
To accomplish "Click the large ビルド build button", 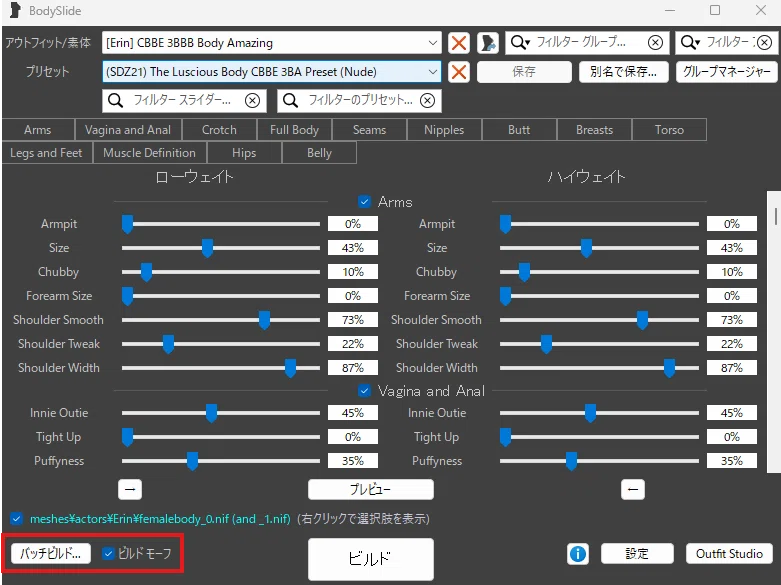I will [x=371, y=559].
